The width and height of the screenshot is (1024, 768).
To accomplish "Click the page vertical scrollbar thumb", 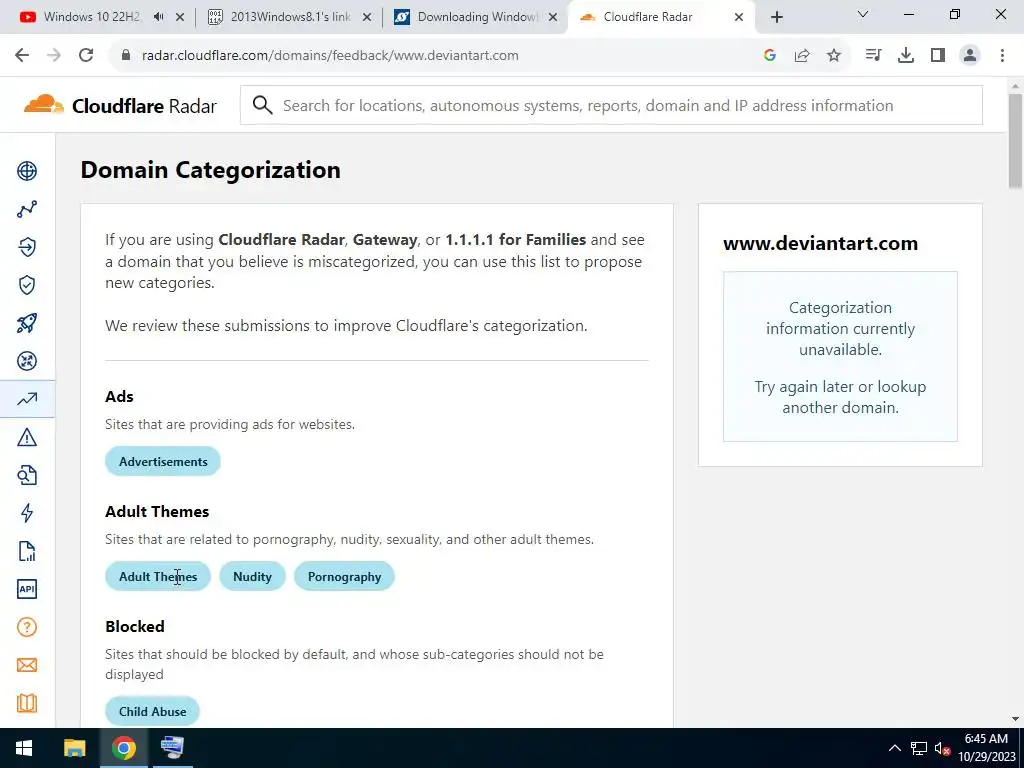I will click(x=1016, y=141).
